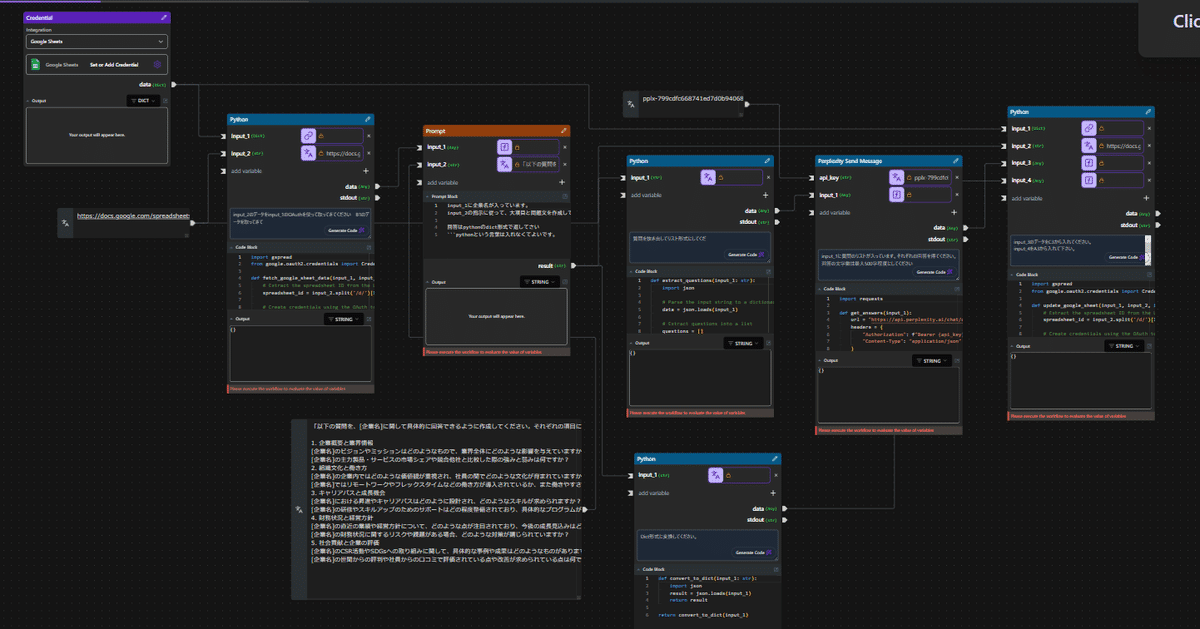This screenshot has width=1200, height=629.
Task: Click the docs.google.com spreadsheet URL text field
Action: click(132, 215)
